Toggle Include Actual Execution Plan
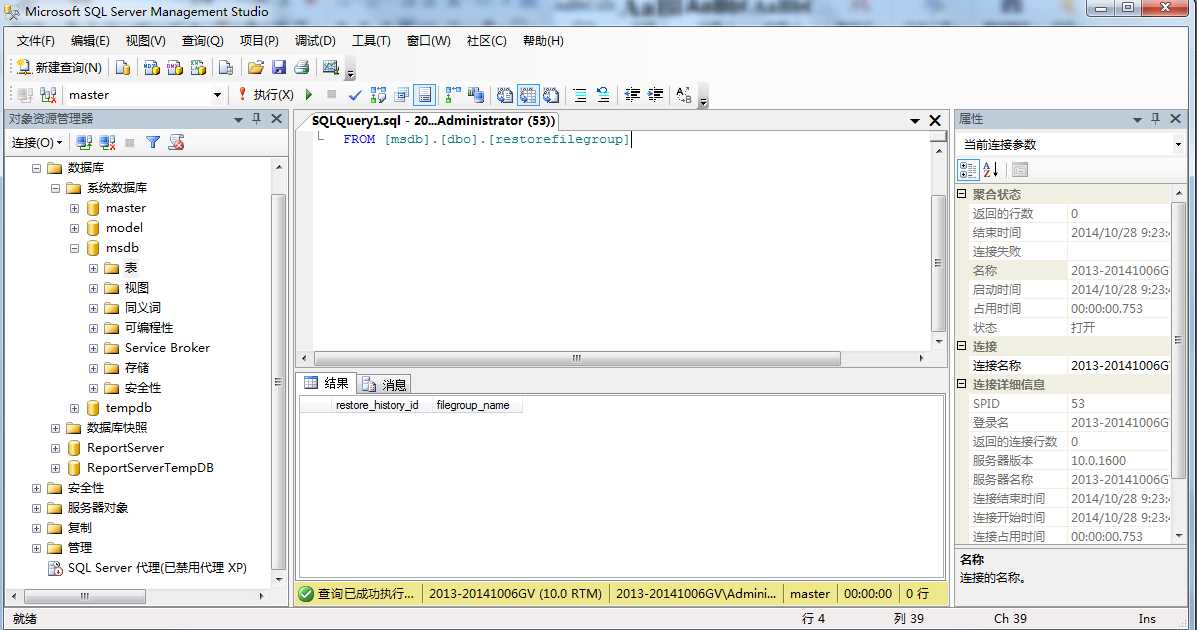 tap(453, 95)
